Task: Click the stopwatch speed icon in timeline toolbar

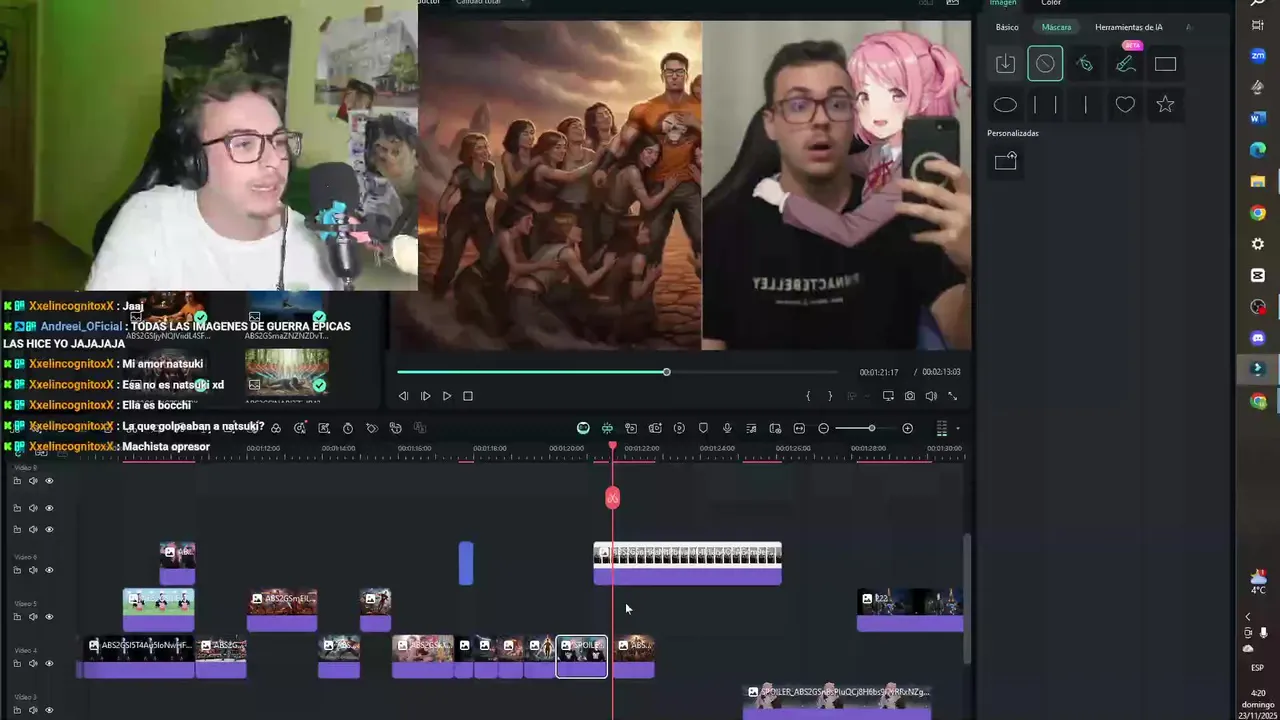Action: pyautogui.click(x=348, y=428)
